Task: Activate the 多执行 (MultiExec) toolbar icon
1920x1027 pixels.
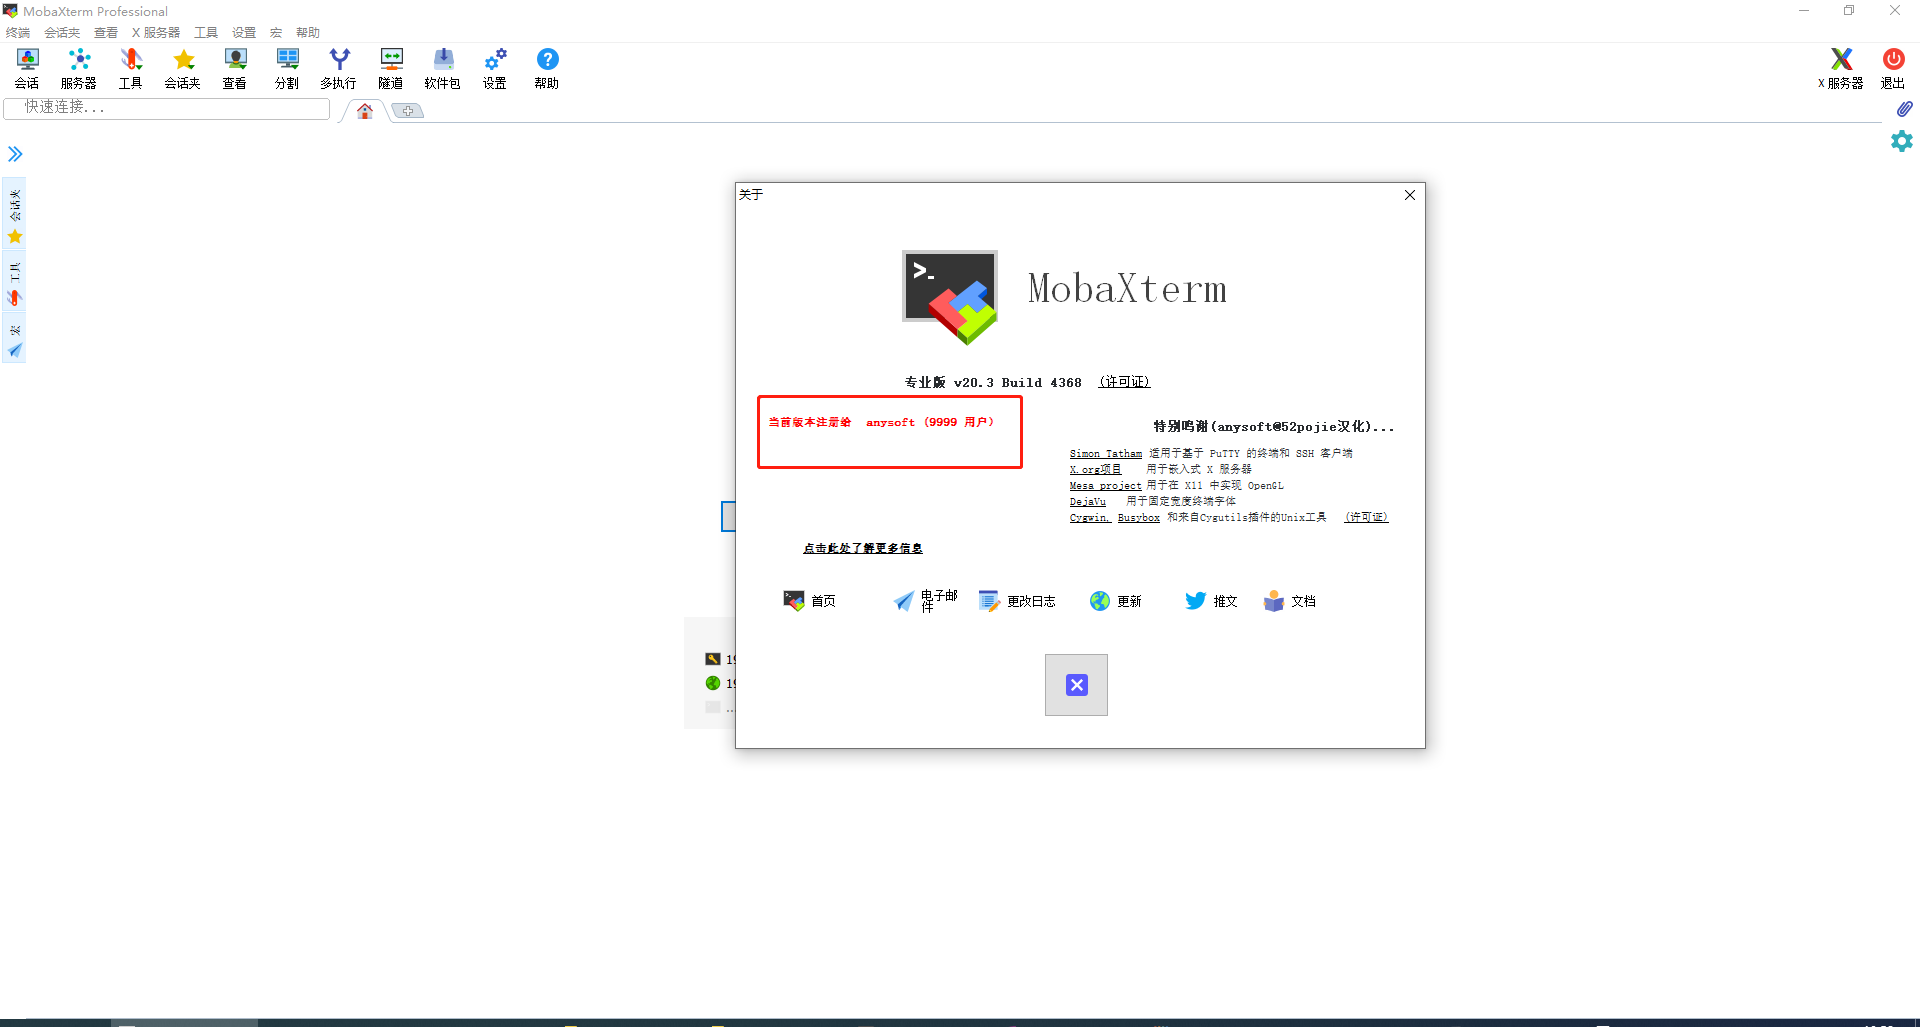Action: 339,68
